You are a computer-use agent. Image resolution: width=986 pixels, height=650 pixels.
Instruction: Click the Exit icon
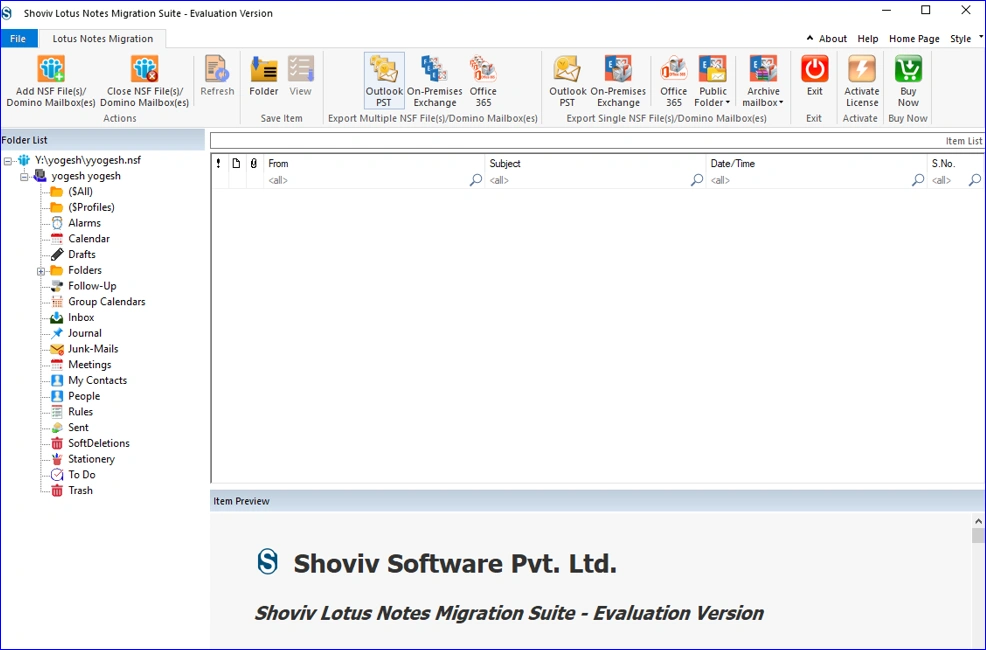point(814,78)
